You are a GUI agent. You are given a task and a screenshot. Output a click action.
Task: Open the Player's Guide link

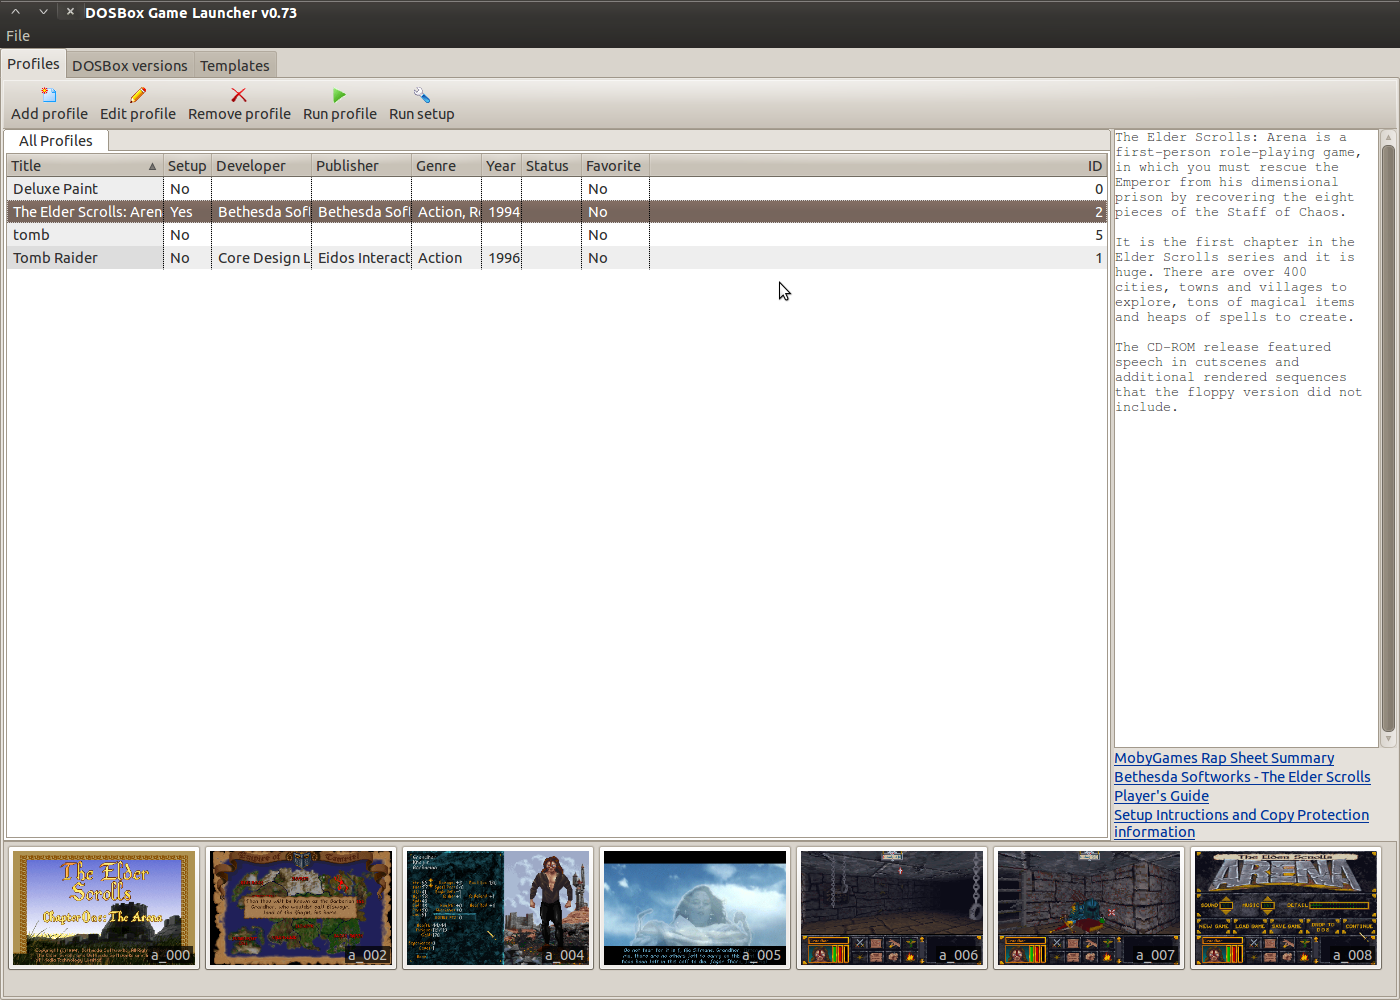point(1161,796)
